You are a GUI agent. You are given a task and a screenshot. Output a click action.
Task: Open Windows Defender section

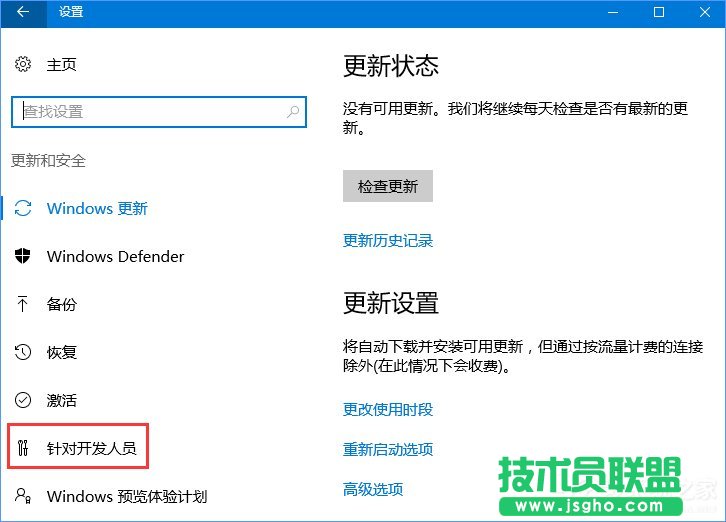[x=115, y=256]
